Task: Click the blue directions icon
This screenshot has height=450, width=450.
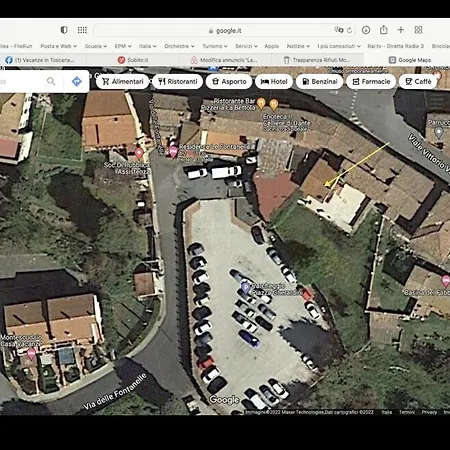Action: tap(77, 81)
